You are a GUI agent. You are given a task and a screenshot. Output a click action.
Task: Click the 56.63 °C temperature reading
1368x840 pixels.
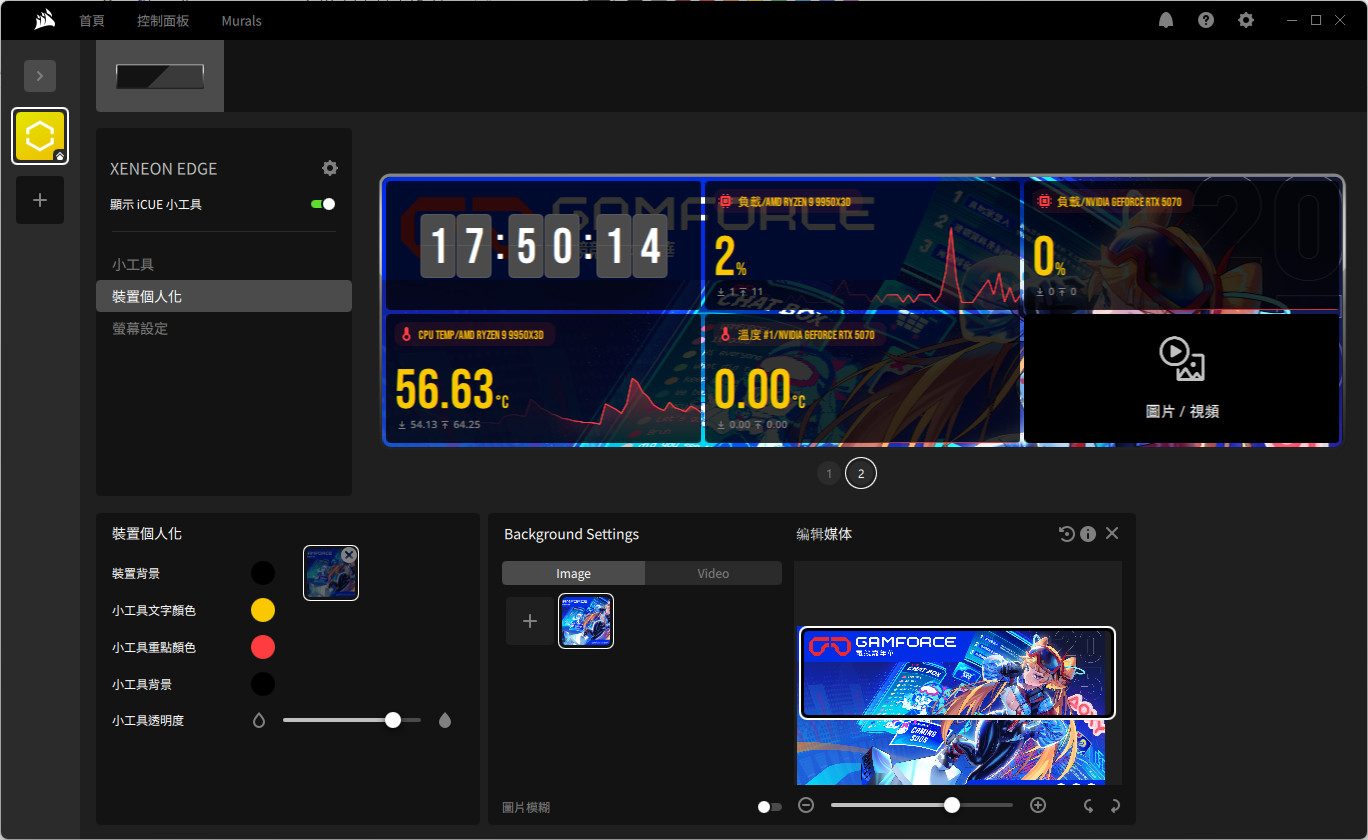(452, 389)
